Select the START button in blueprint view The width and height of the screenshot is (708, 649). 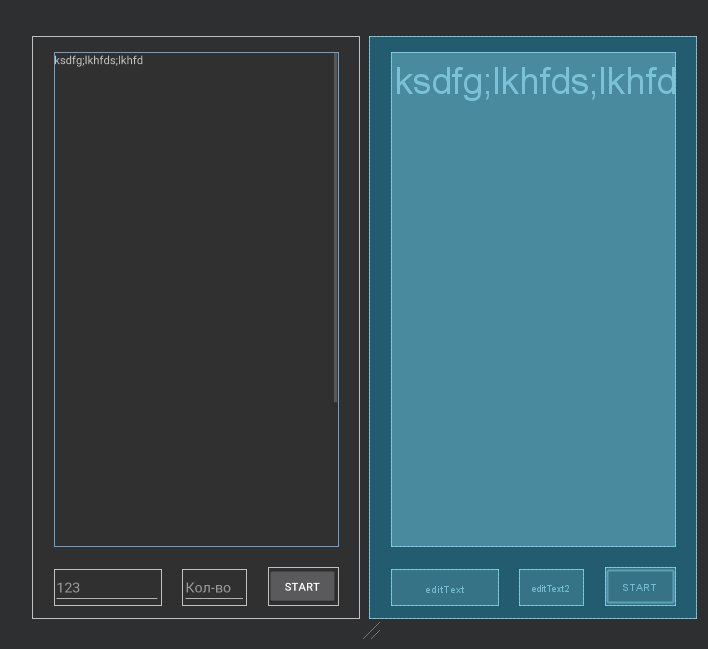coord(640,587)
